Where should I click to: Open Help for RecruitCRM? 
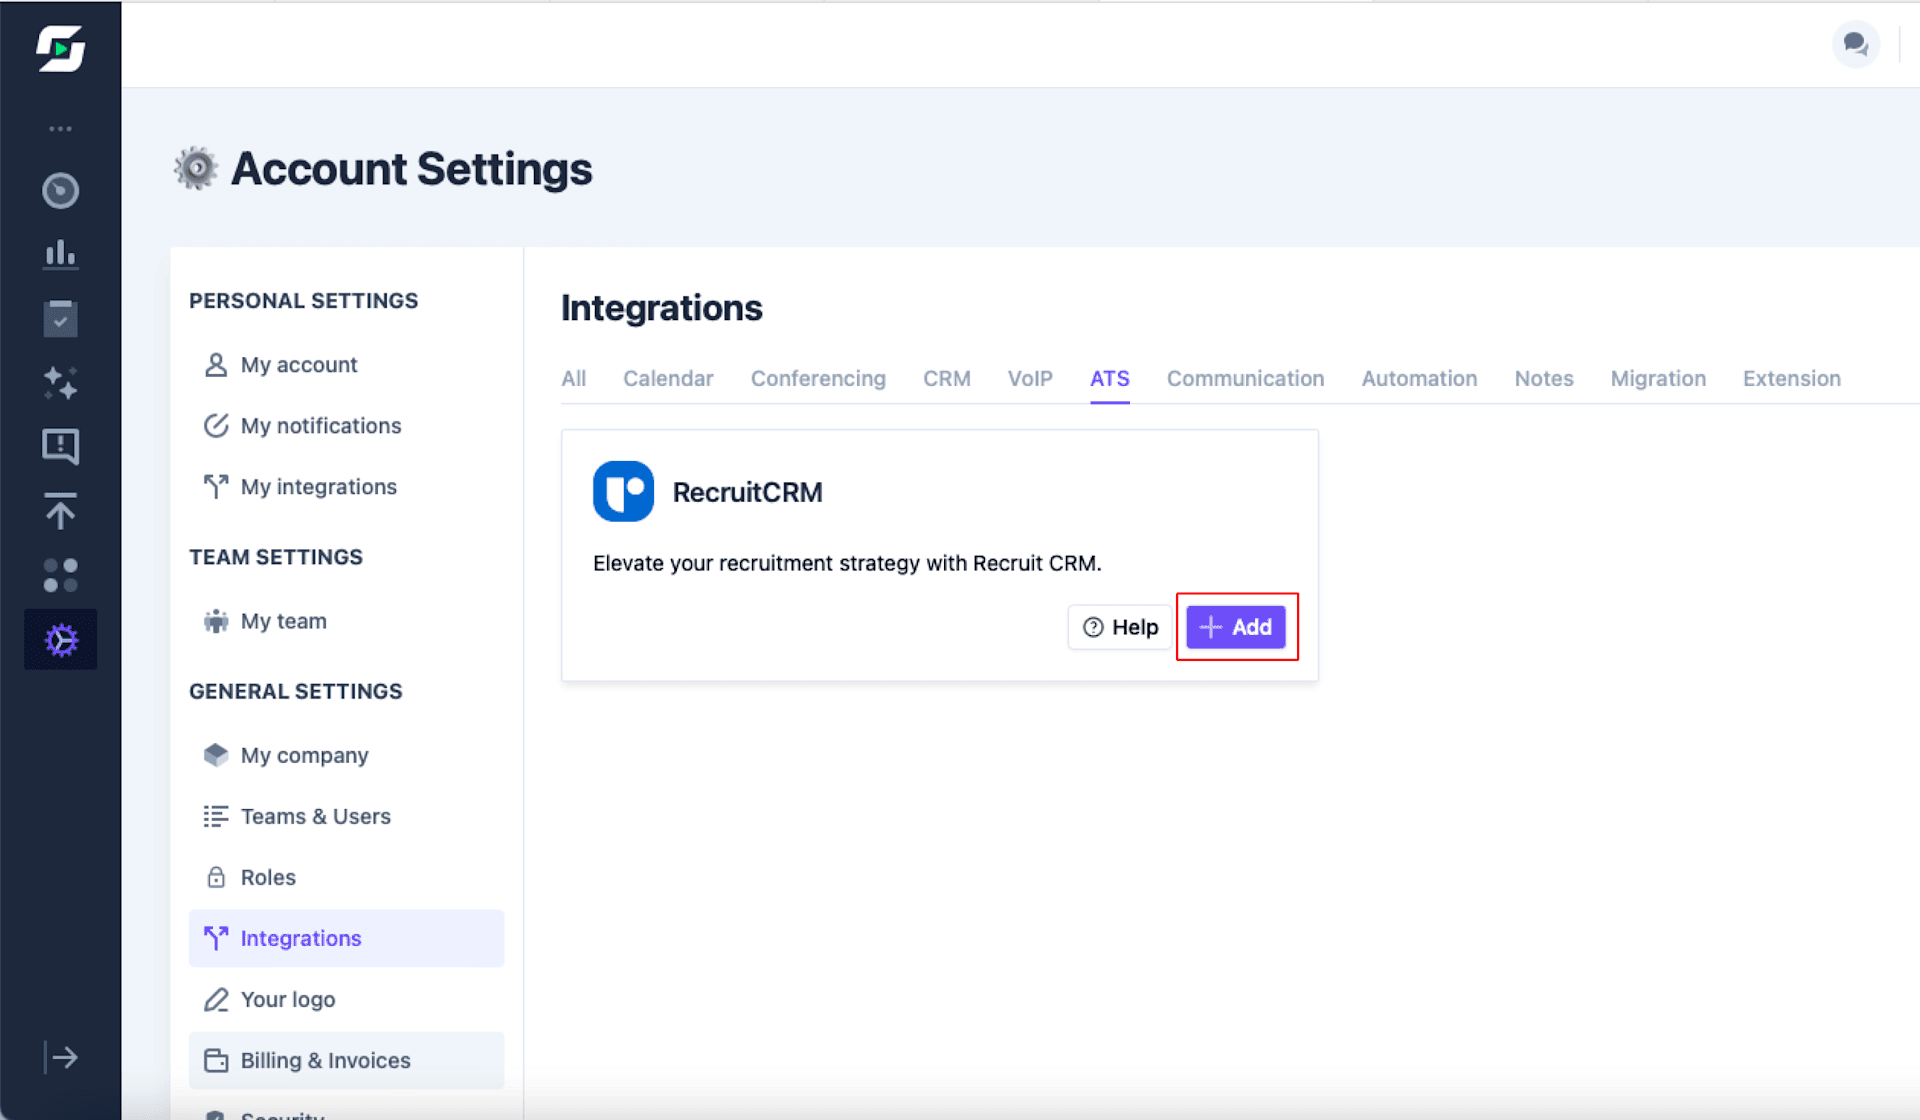(x=1119, y=627)
